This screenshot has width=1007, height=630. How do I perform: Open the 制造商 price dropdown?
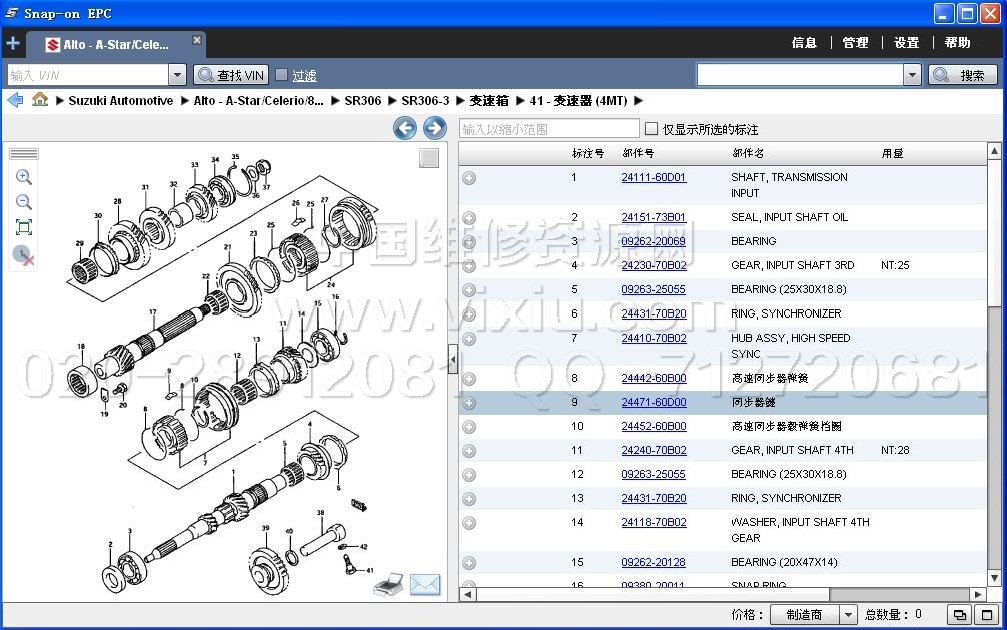point(847,615)
